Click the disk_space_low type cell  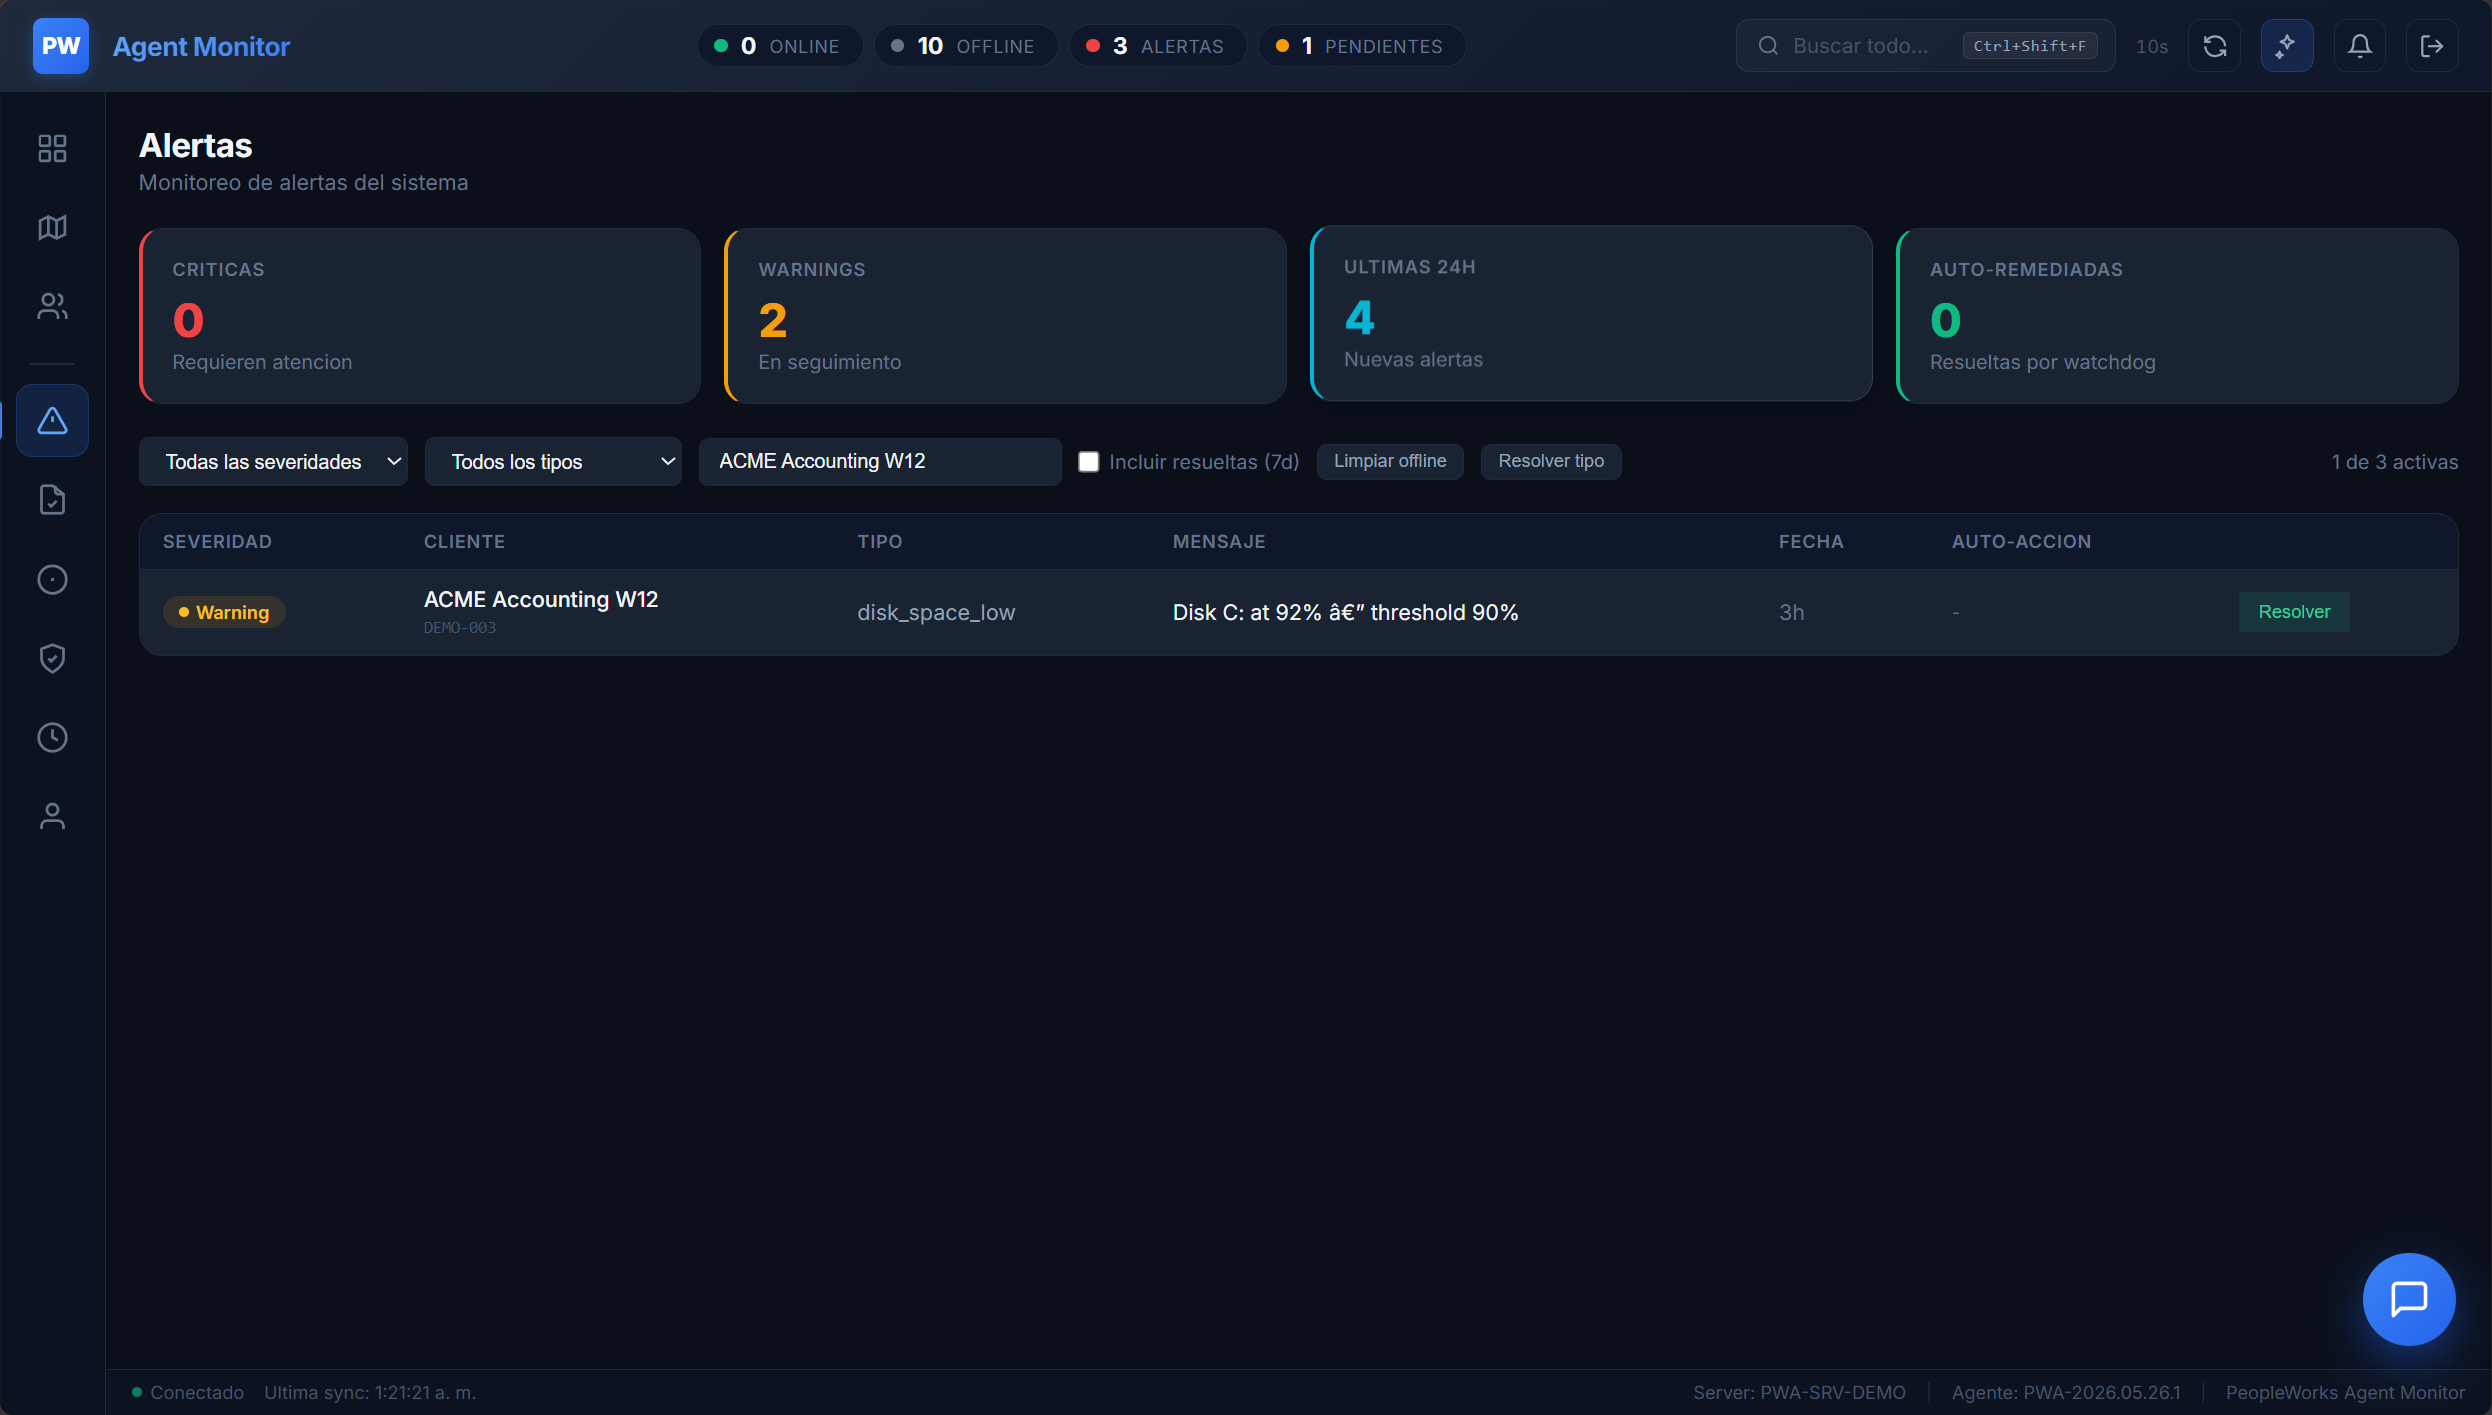(936, 612)
